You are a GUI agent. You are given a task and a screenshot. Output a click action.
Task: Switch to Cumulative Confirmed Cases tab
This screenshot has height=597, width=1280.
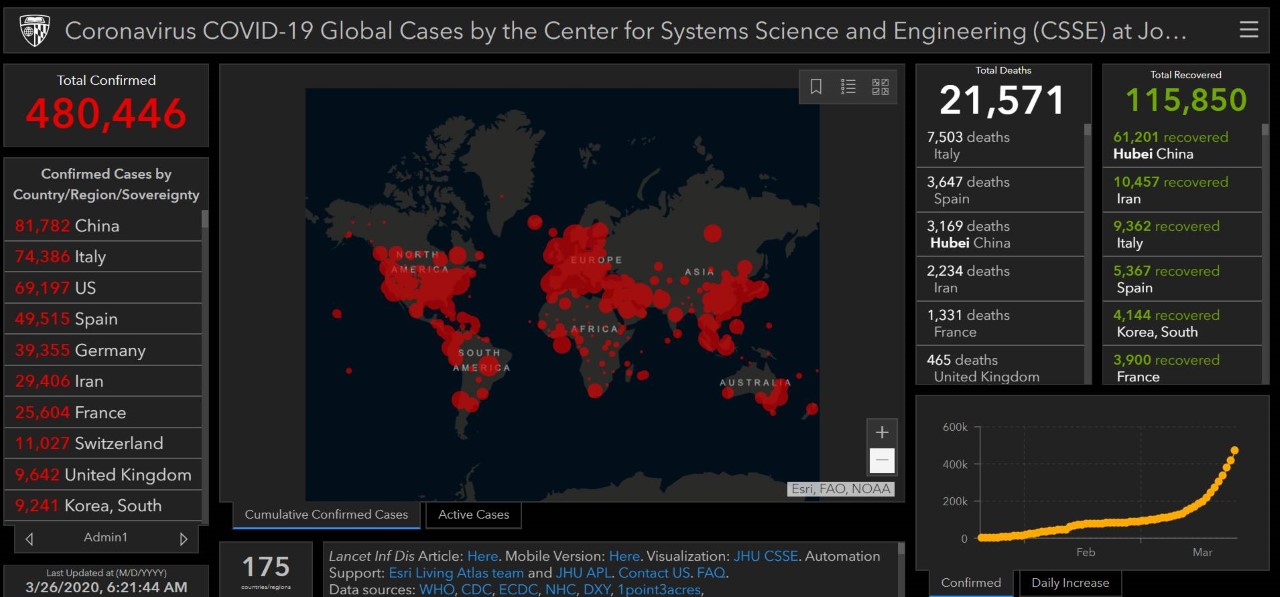tap(326, 515)
